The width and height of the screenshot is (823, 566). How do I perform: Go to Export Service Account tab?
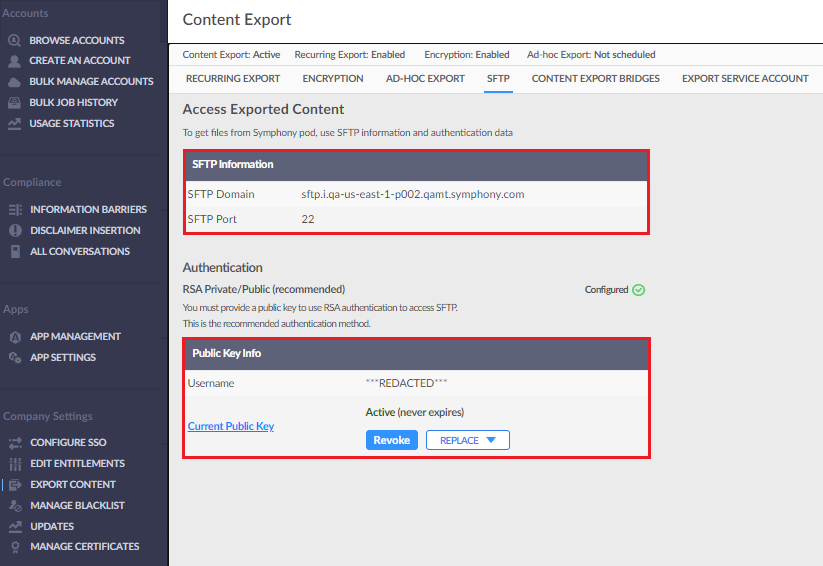[745, 78]
